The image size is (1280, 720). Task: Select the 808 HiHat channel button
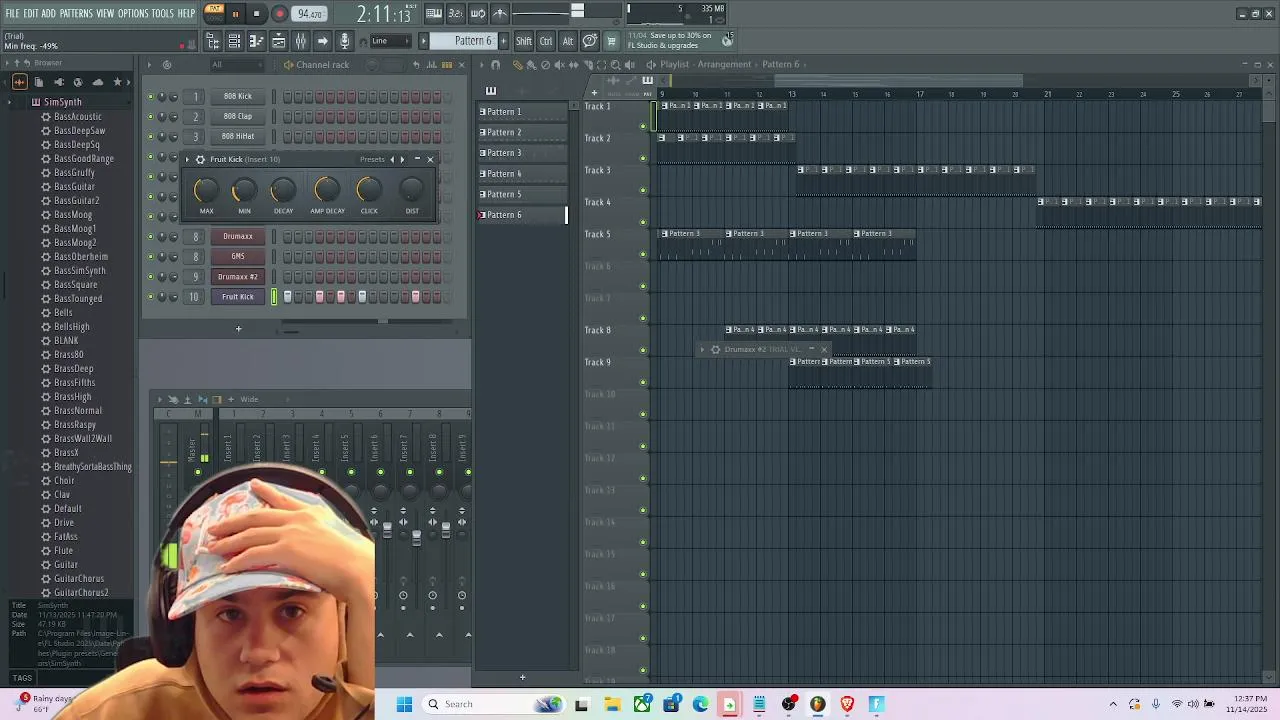[238, 136]
